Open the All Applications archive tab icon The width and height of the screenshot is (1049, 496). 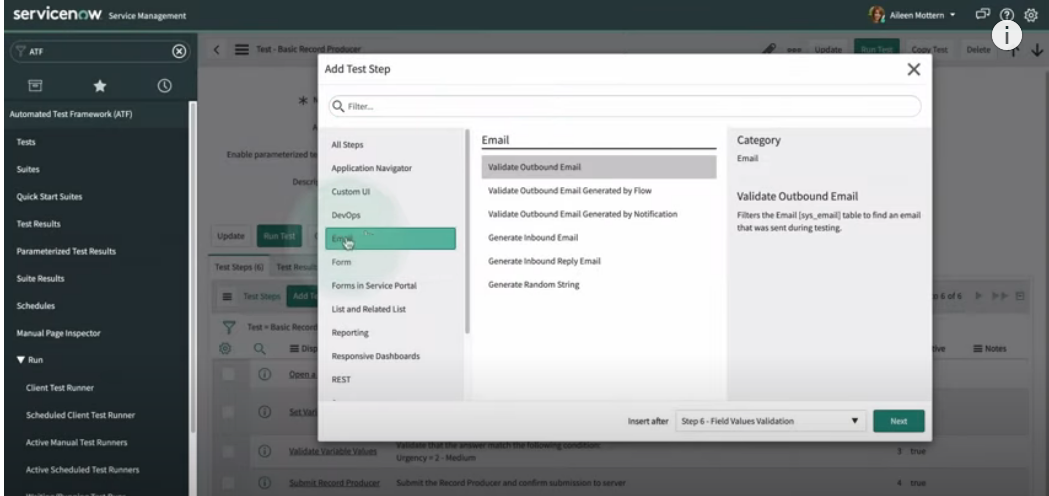click(x=35, y=86)
